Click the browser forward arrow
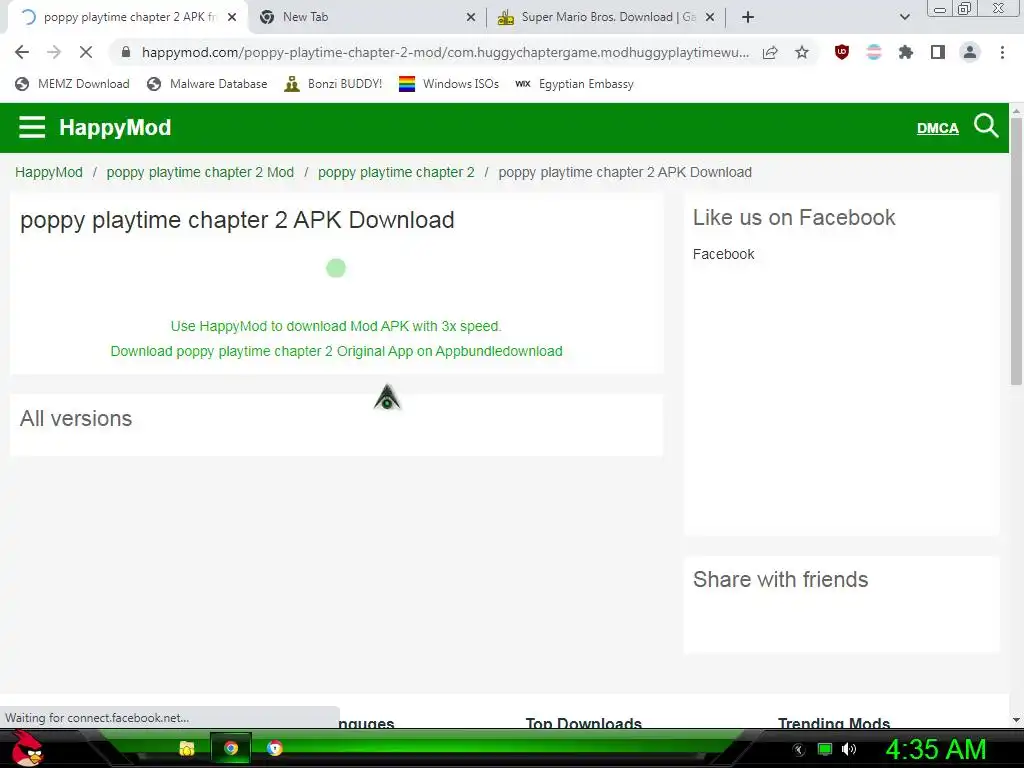This screenshot has width=1024, height=768. click(54, 52)
